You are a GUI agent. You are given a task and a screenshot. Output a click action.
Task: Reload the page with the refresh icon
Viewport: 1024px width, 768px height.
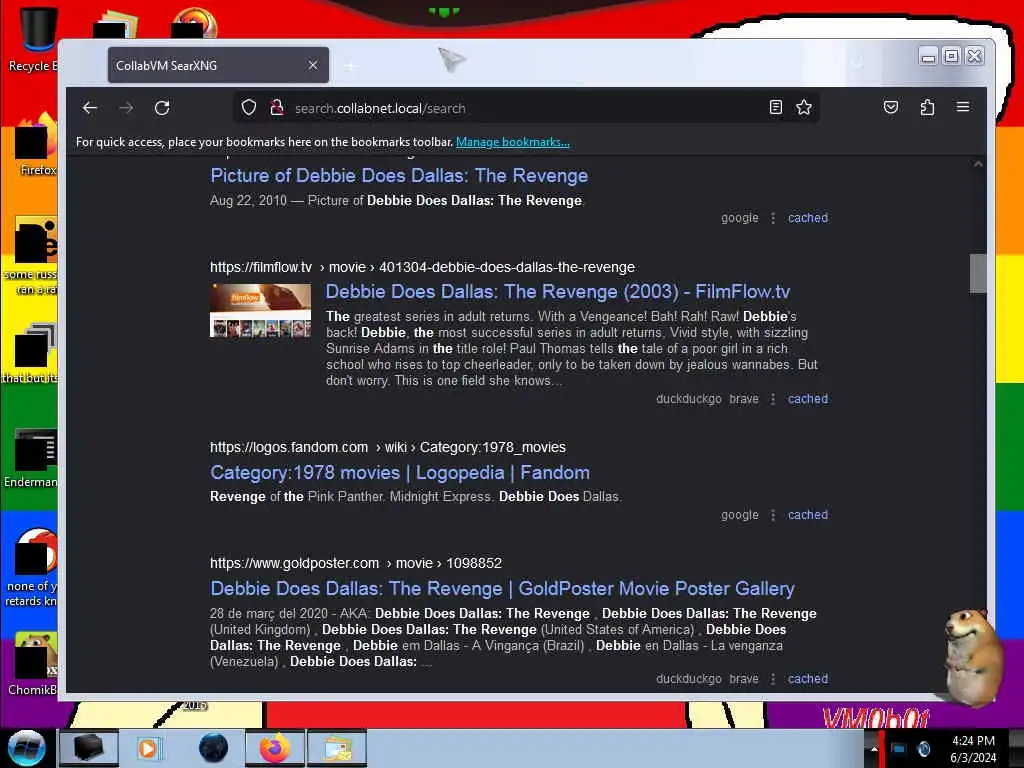[162, 108]
